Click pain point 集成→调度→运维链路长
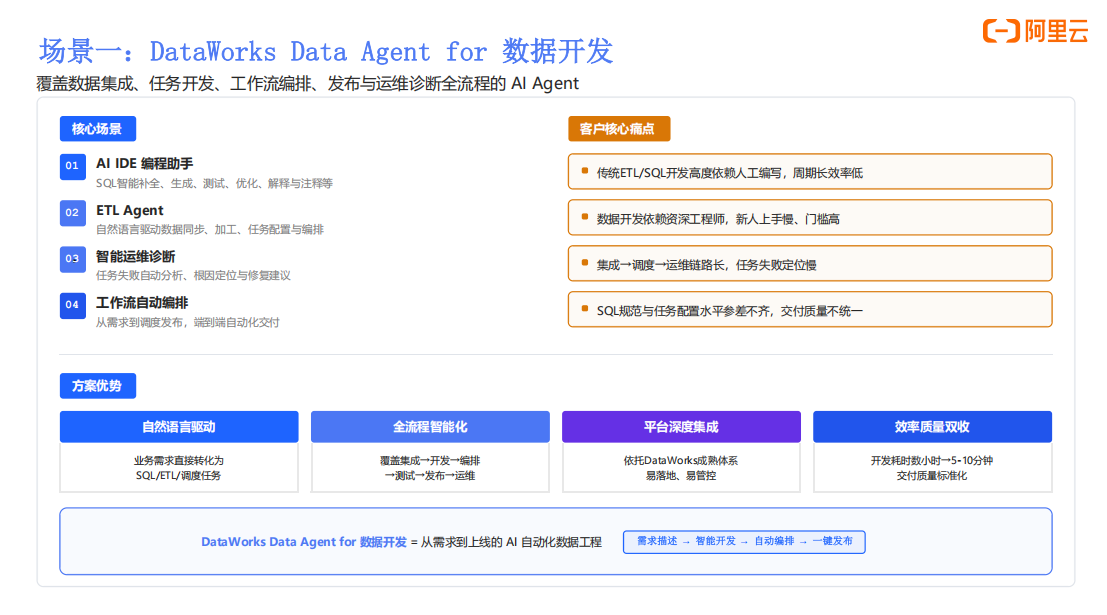 point(810,263)
